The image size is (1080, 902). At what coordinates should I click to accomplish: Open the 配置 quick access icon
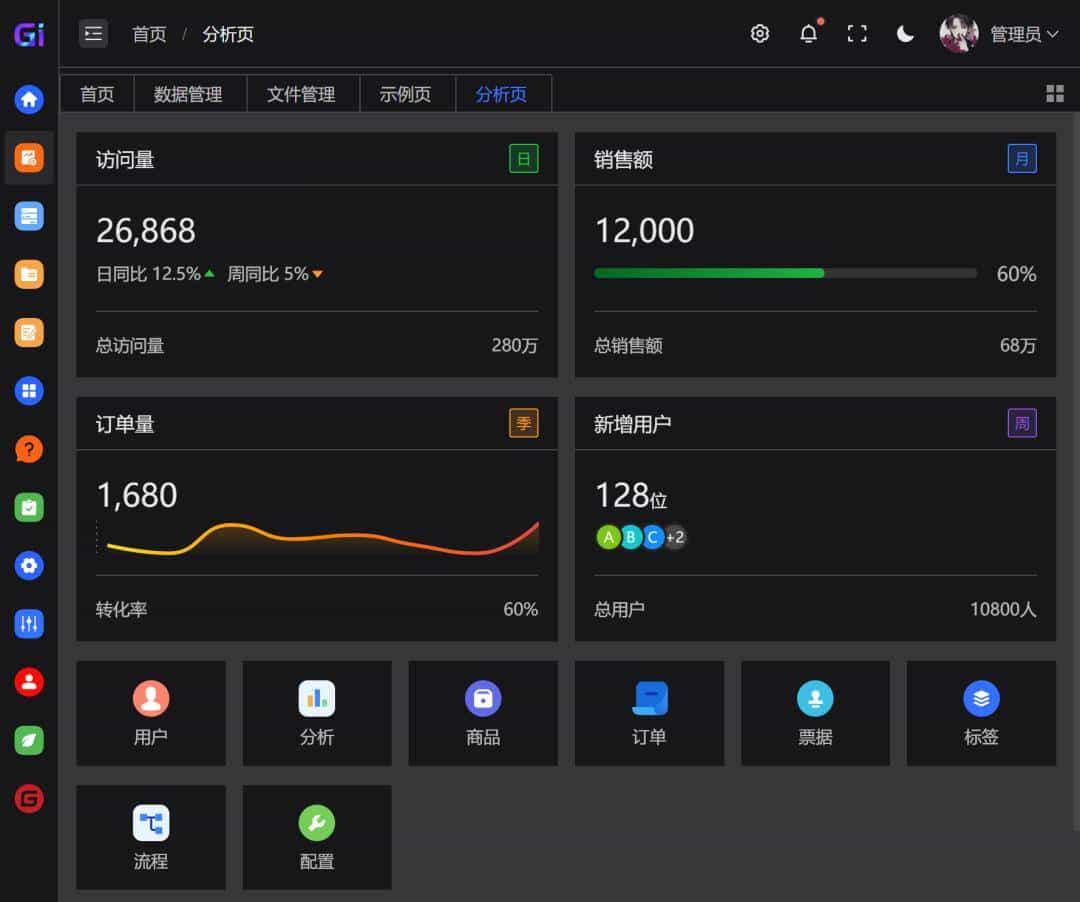click(x=316, y=838)
